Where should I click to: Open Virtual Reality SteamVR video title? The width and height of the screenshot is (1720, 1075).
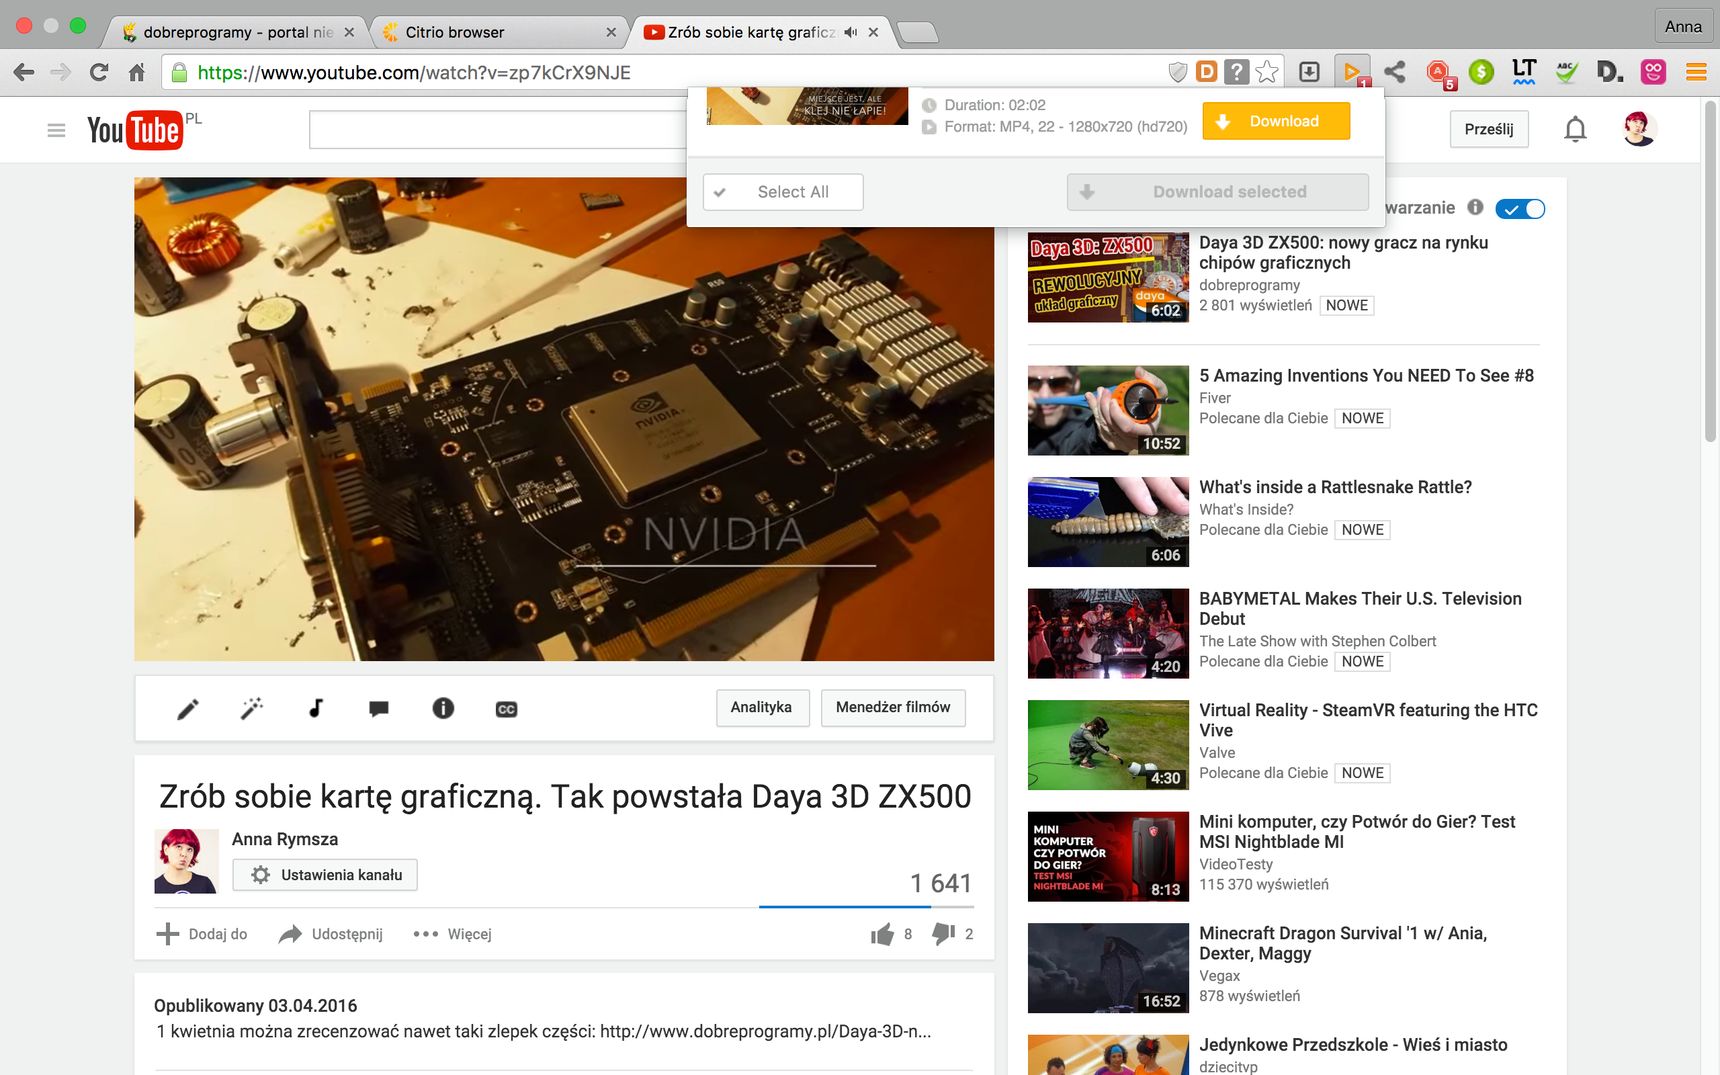click(1368, 720)
